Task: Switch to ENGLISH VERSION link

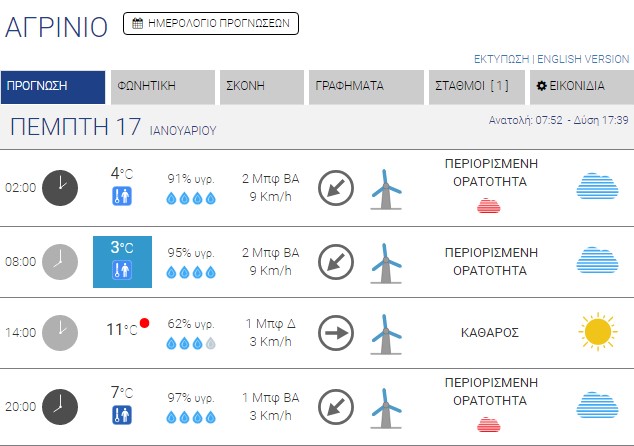Action: [x=583, y=58]
